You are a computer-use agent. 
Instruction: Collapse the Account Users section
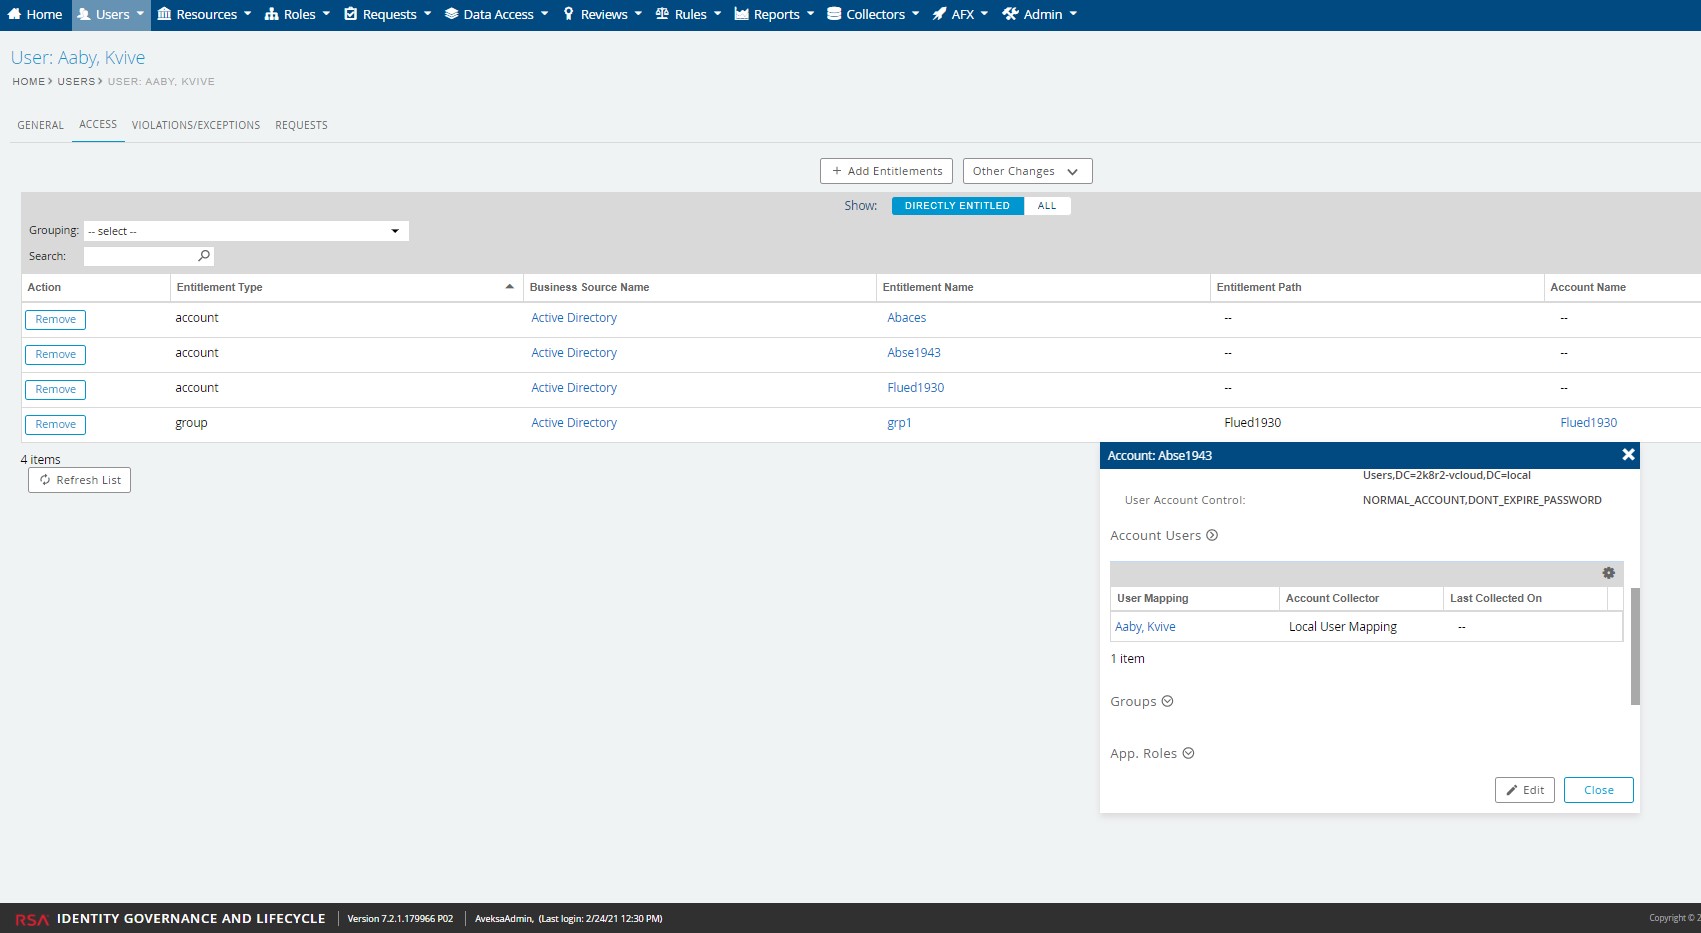[1212, 535]
